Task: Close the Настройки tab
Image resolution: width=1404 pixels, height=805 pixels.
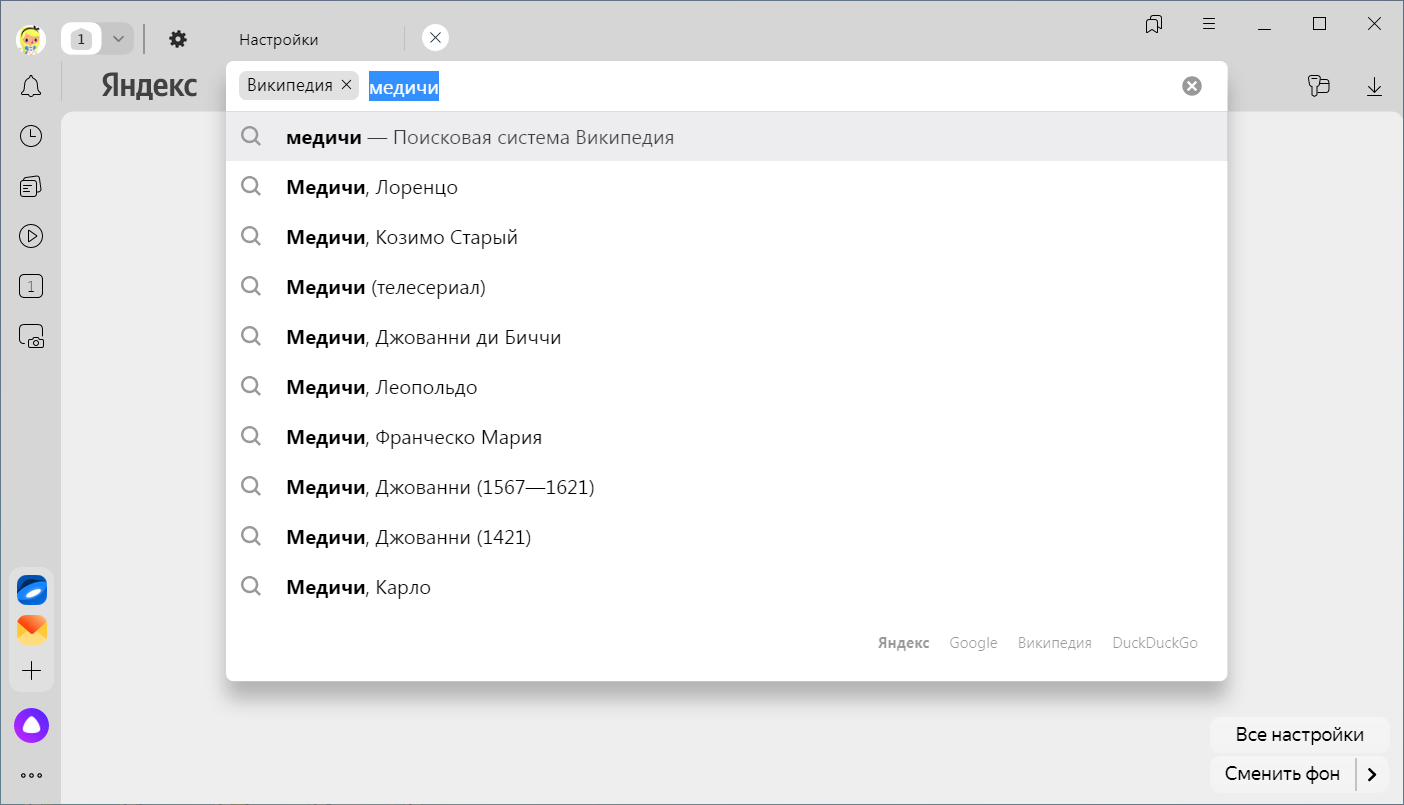Action: point(435,38)
